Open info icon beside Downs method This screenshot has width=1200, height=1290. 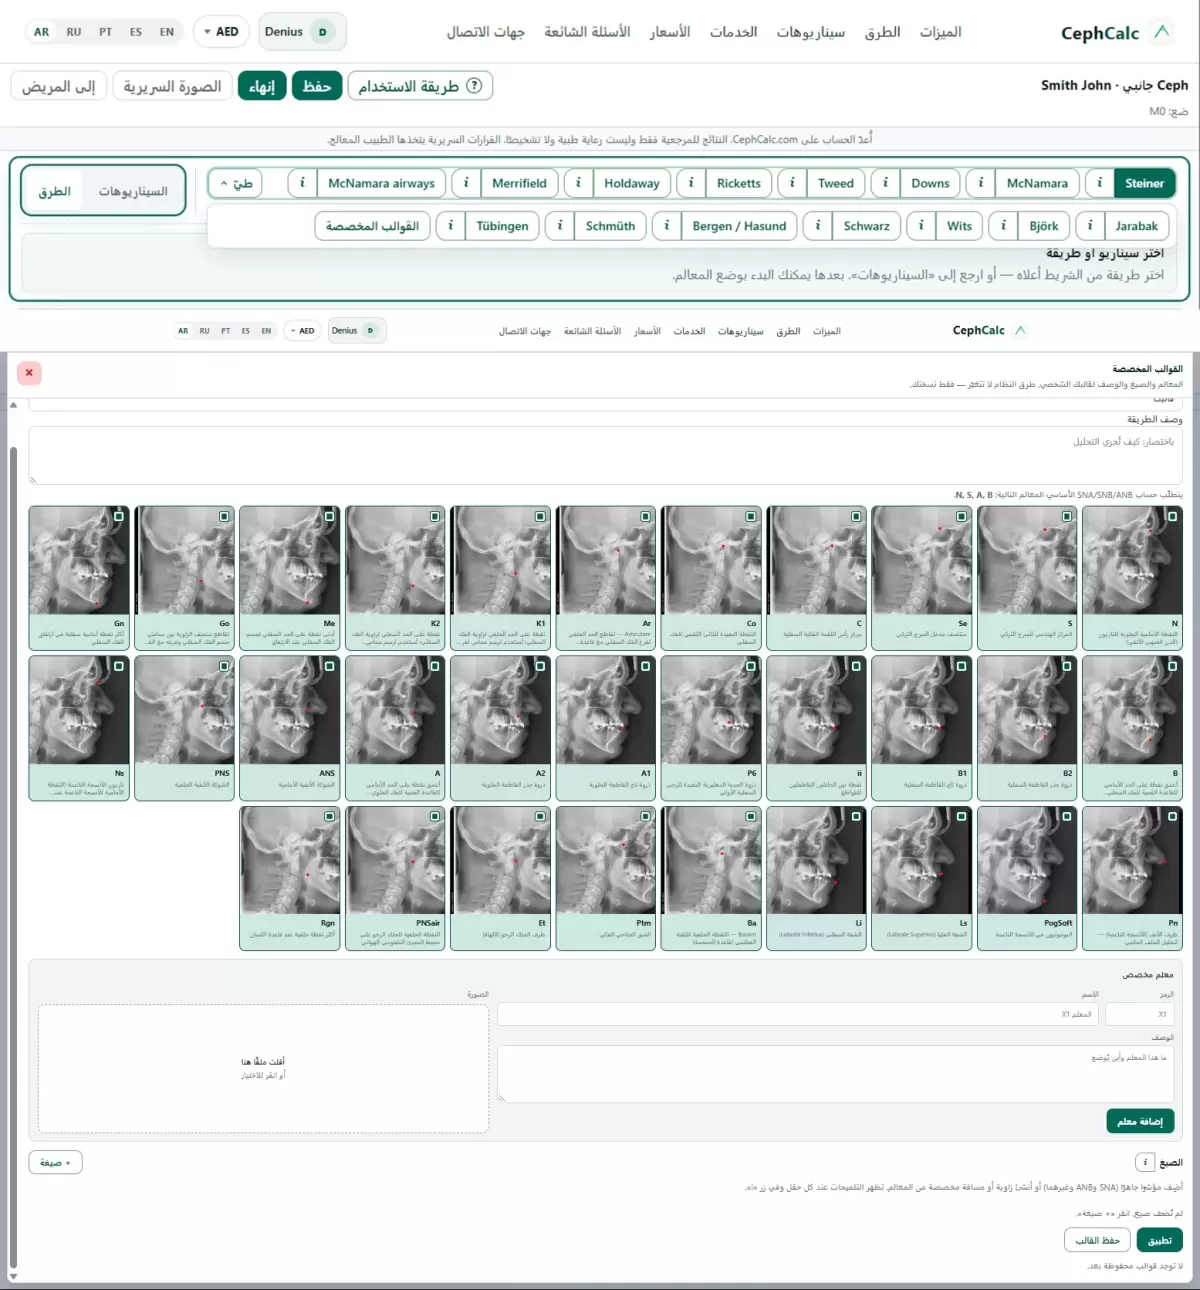(x=885, y=183)
